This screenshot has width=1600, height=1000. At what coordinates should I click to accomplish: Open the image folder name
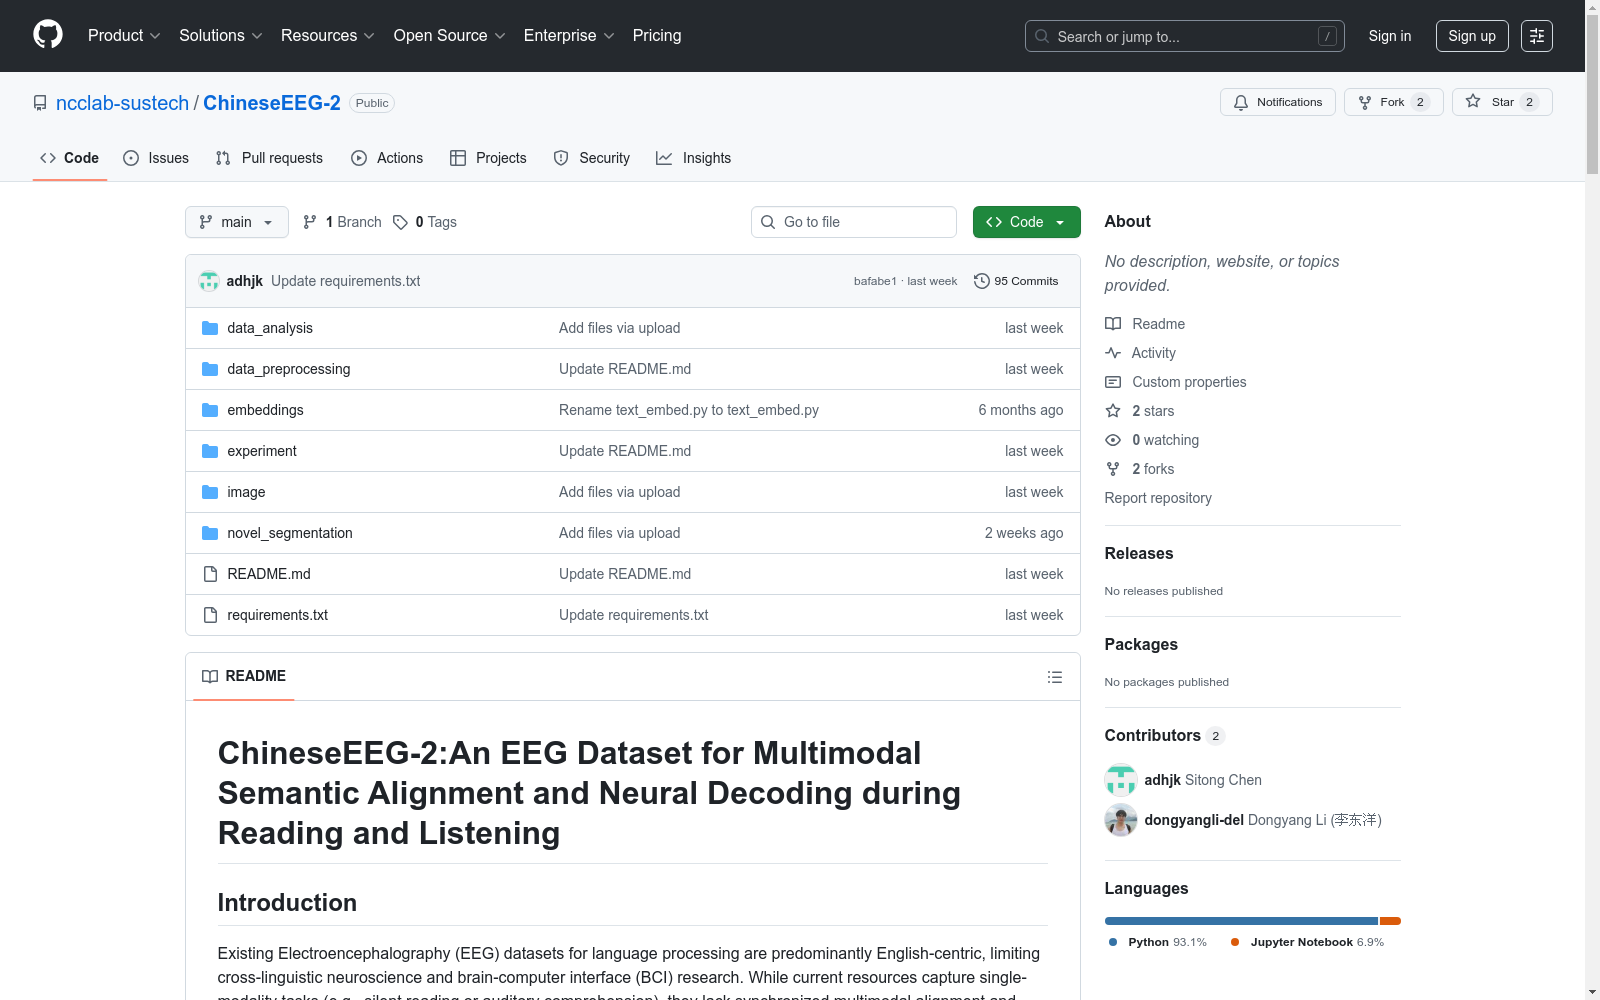pyautogui.click(x=246, y=492)
